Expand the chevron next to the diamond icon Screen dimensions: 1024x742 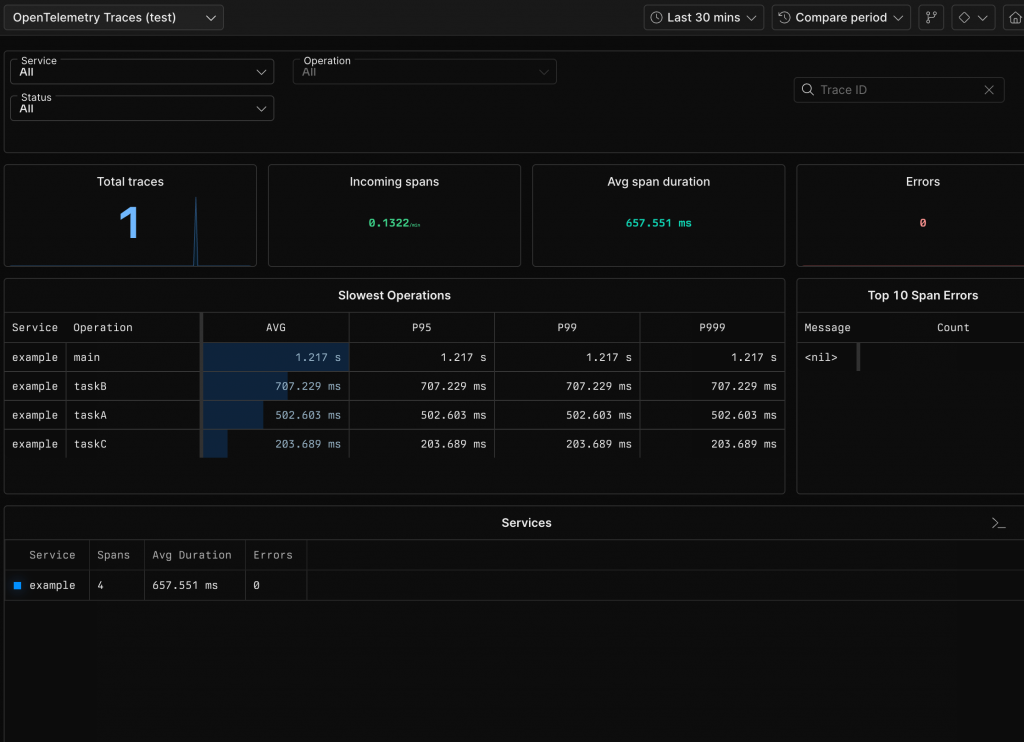coord(983,18)
